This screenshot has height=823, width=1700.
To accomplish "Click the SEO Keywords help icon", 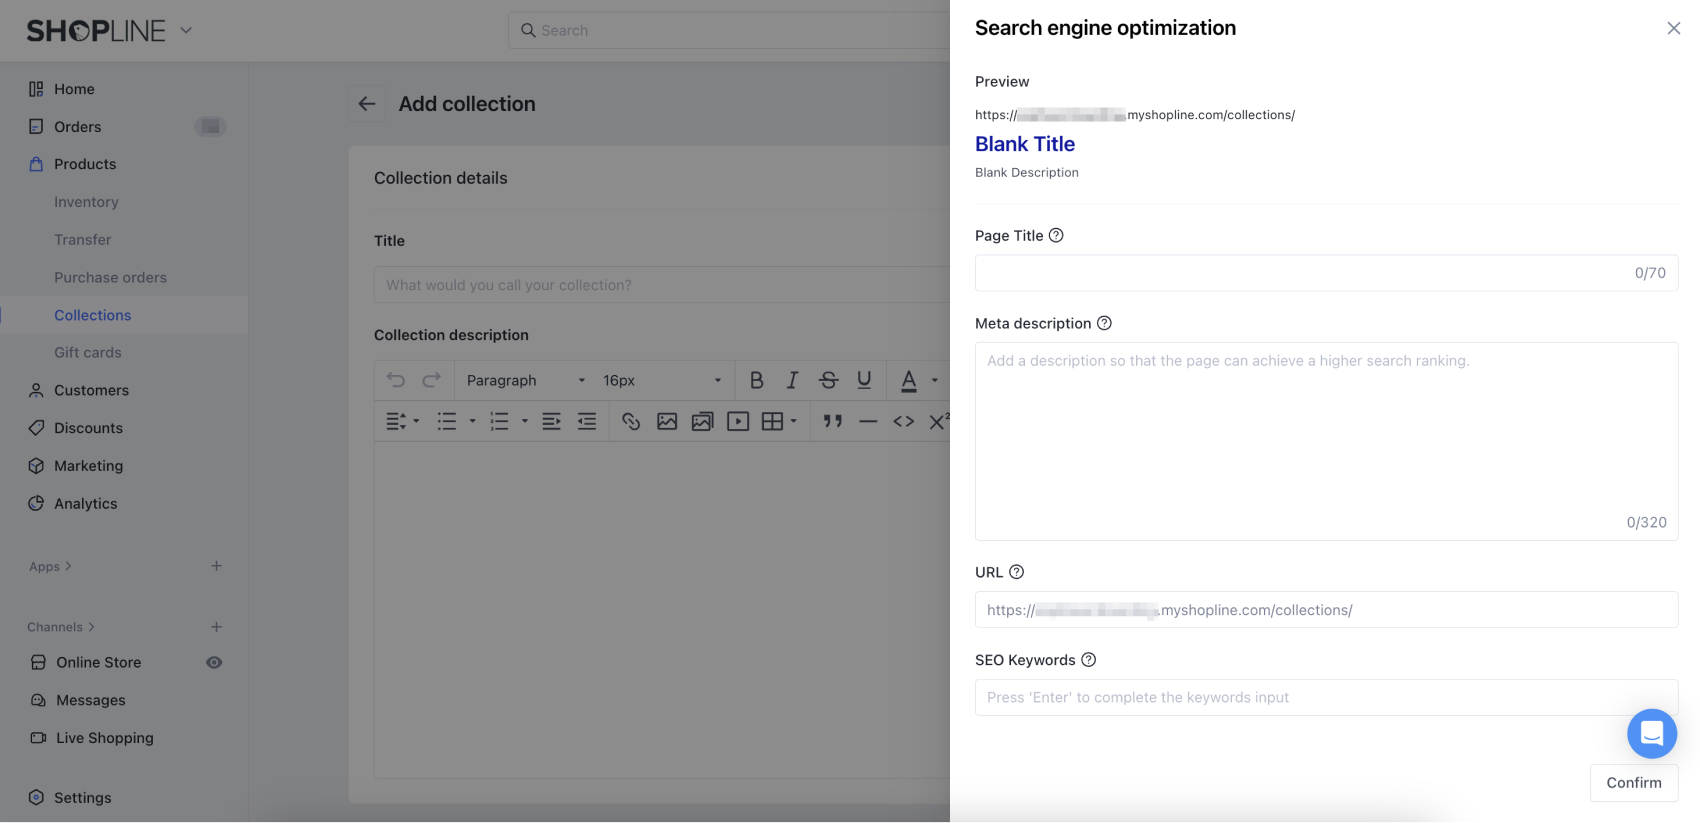I will [x=1089, y=660].
